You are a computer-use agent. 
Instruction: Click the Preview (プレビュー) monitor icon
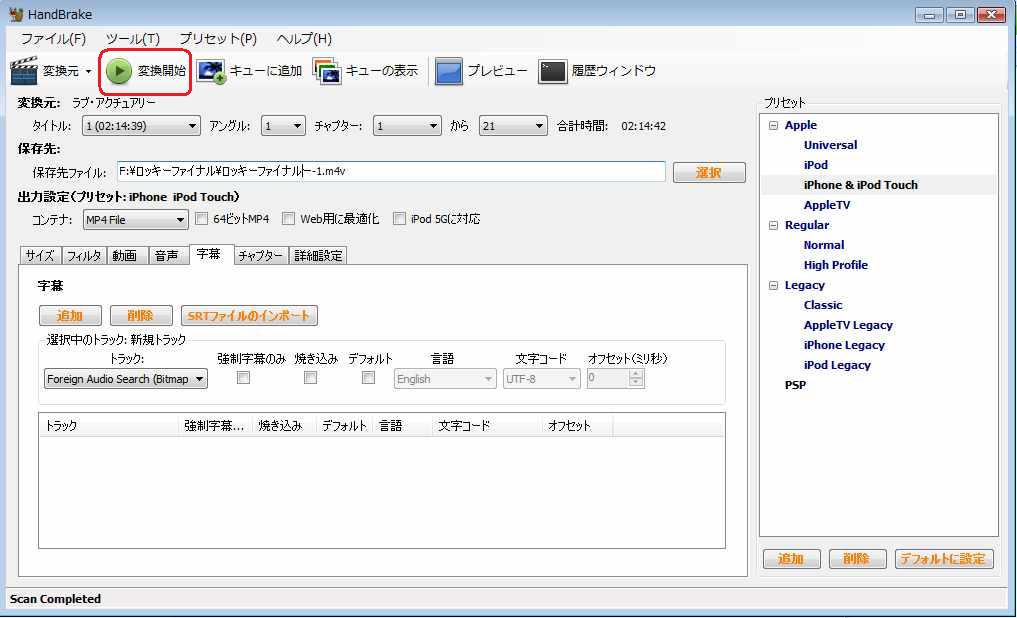pyautogui.click(x=449, y=71)
